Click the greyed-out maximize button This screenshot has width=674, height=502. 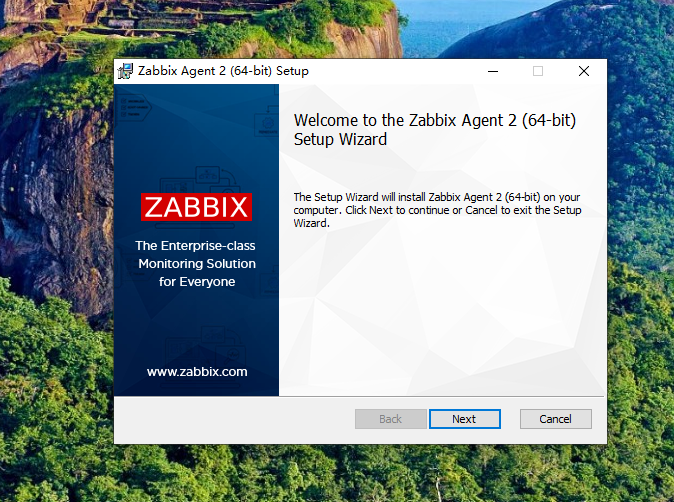(x=538, y=71)
